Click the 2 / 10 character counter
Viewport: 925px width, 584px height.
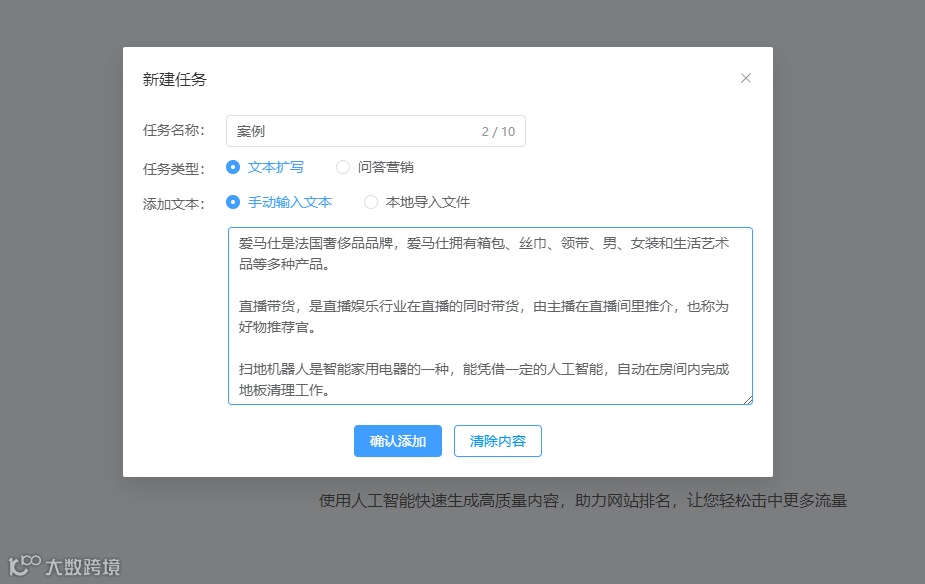[x=498, y=132]
